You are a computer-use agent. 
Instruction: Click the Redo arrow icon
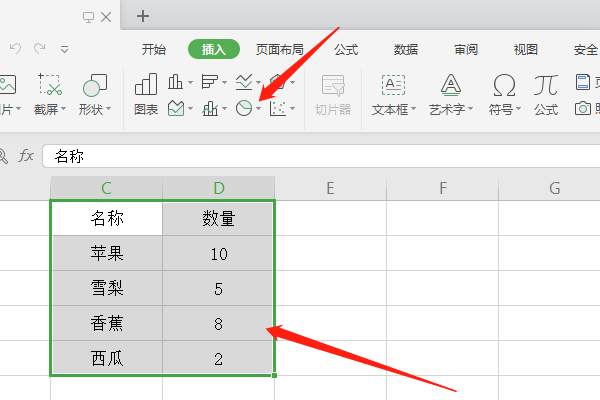point(39,49)
